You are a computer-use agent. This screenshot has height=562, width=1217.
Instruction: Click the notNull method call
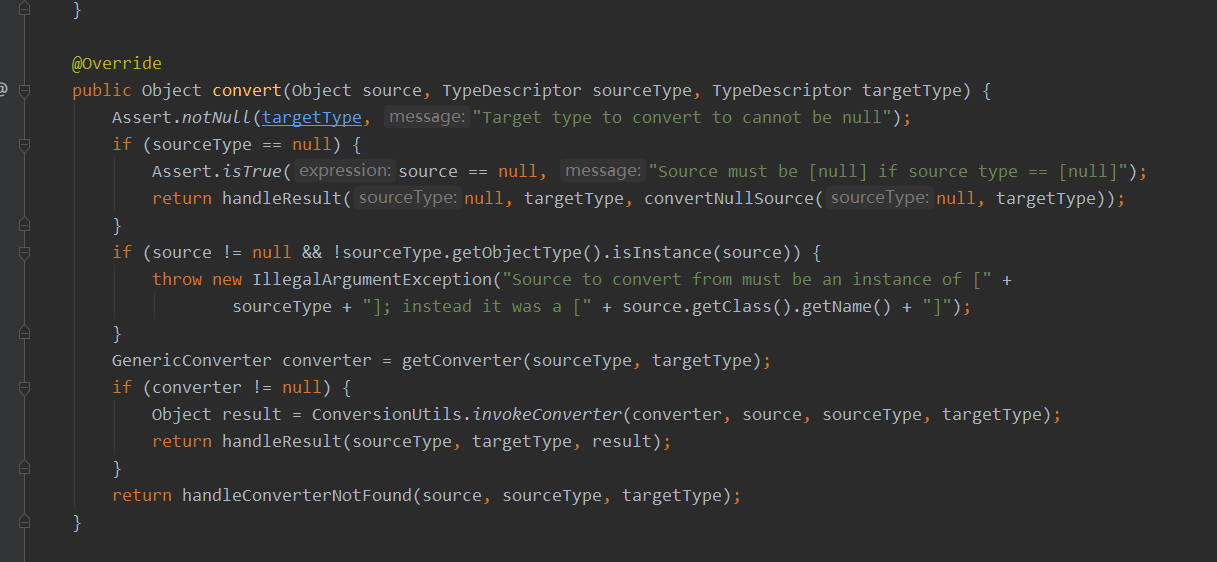tap(217, 117)
